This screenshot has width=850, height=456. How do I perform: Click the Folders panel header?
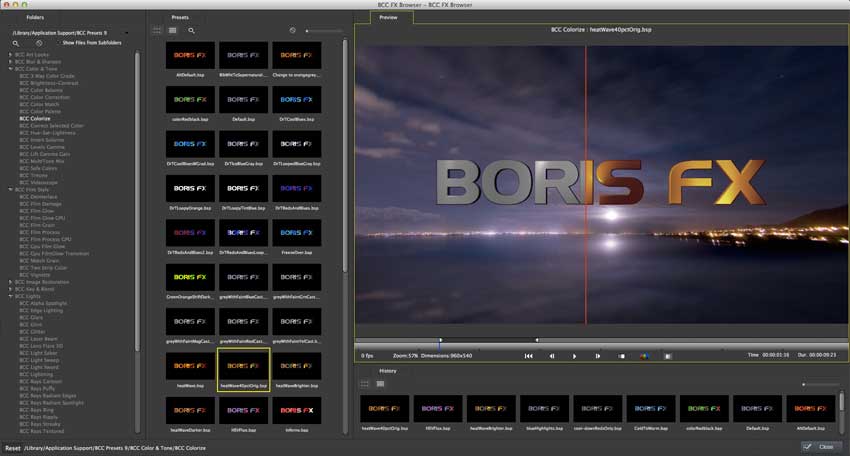pyautogui.click(x=35, y=17)
